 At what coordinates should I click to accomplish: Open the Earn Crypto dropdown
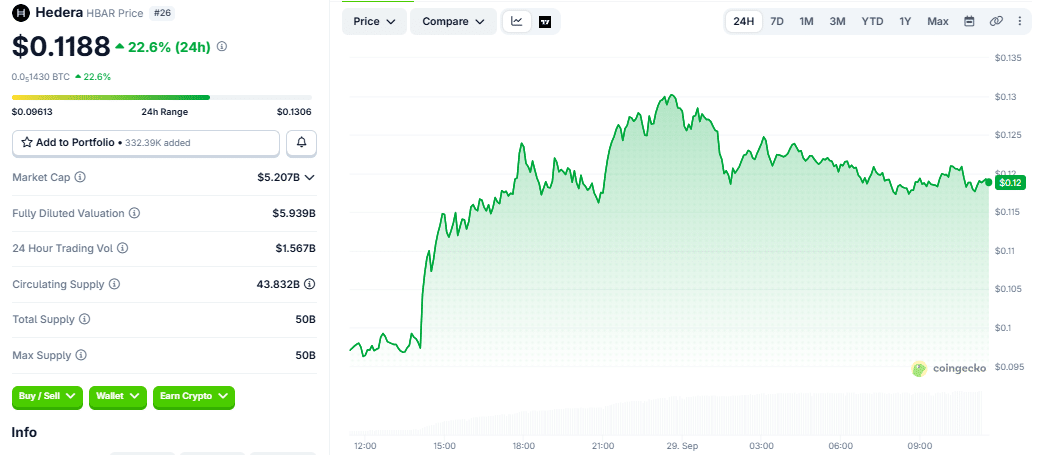click(194, 396)
